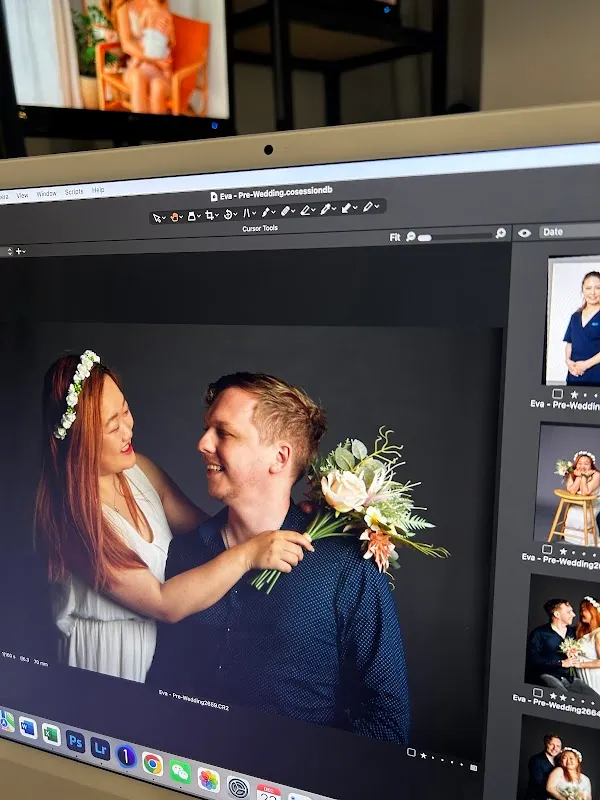Open the Date sort dropdown
The height and width of the screenshot is (800, 600).
point(569,232)
